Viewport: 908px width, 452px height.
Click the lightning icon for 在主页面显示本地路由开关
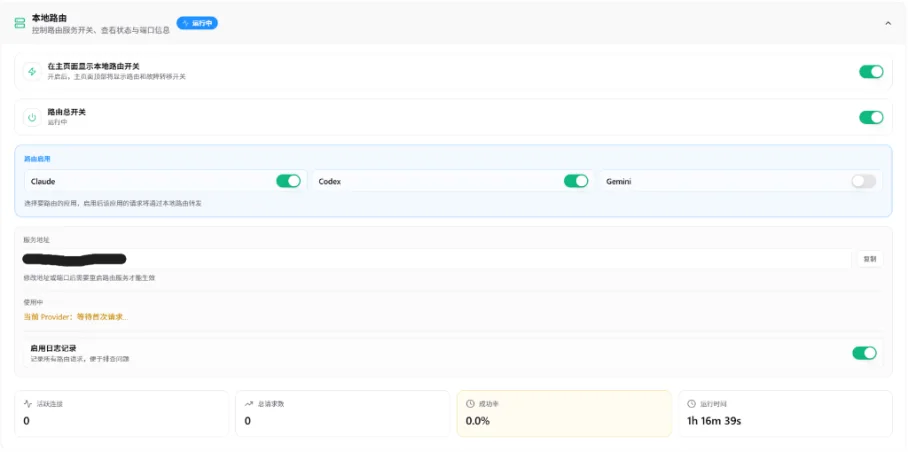[x=32, y=71]
